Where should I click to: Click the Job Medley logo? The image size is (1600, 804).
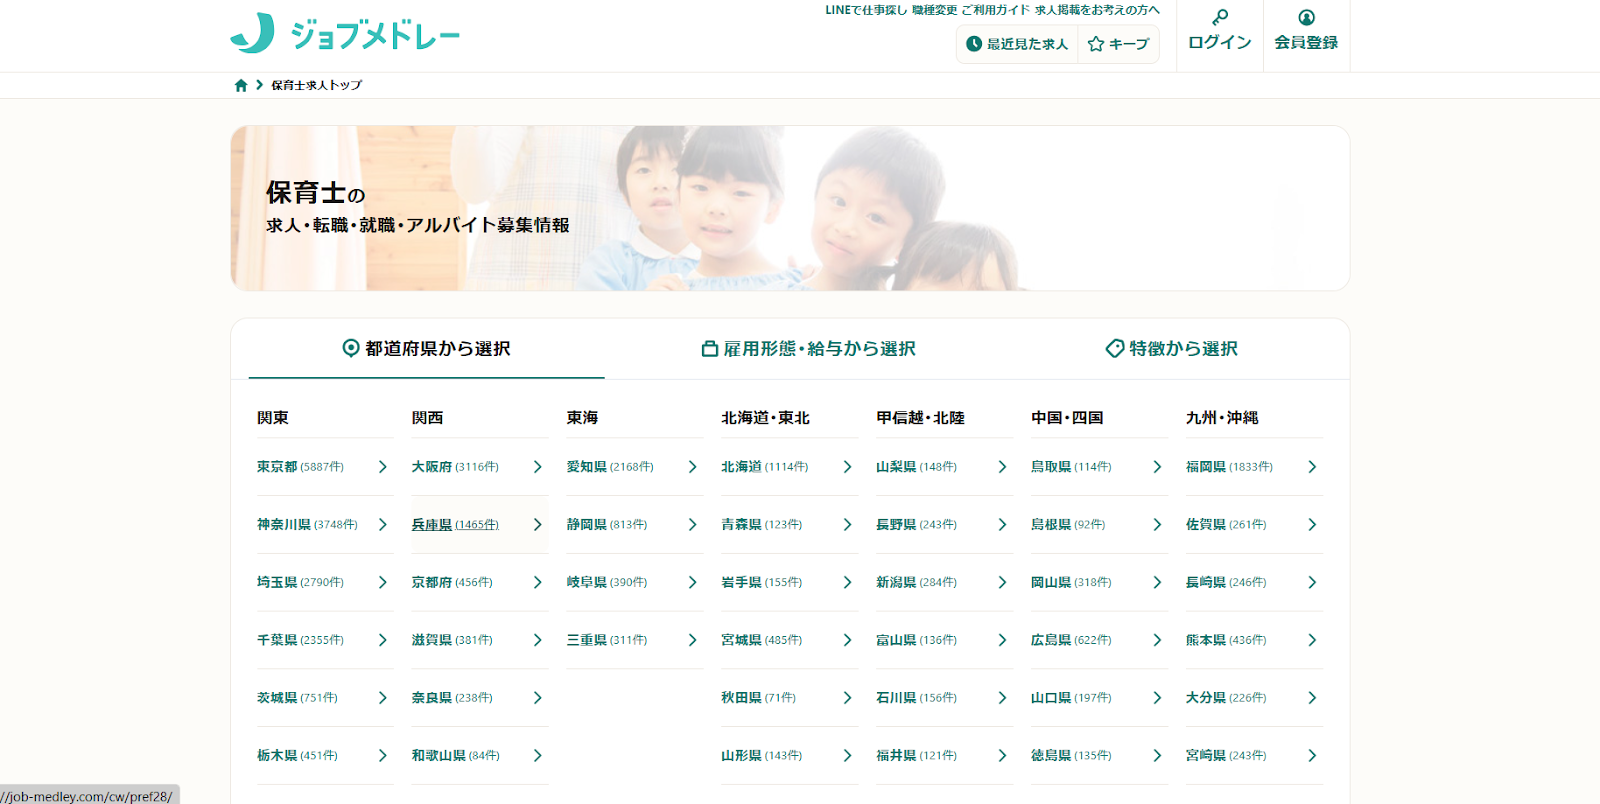(345, 34)
